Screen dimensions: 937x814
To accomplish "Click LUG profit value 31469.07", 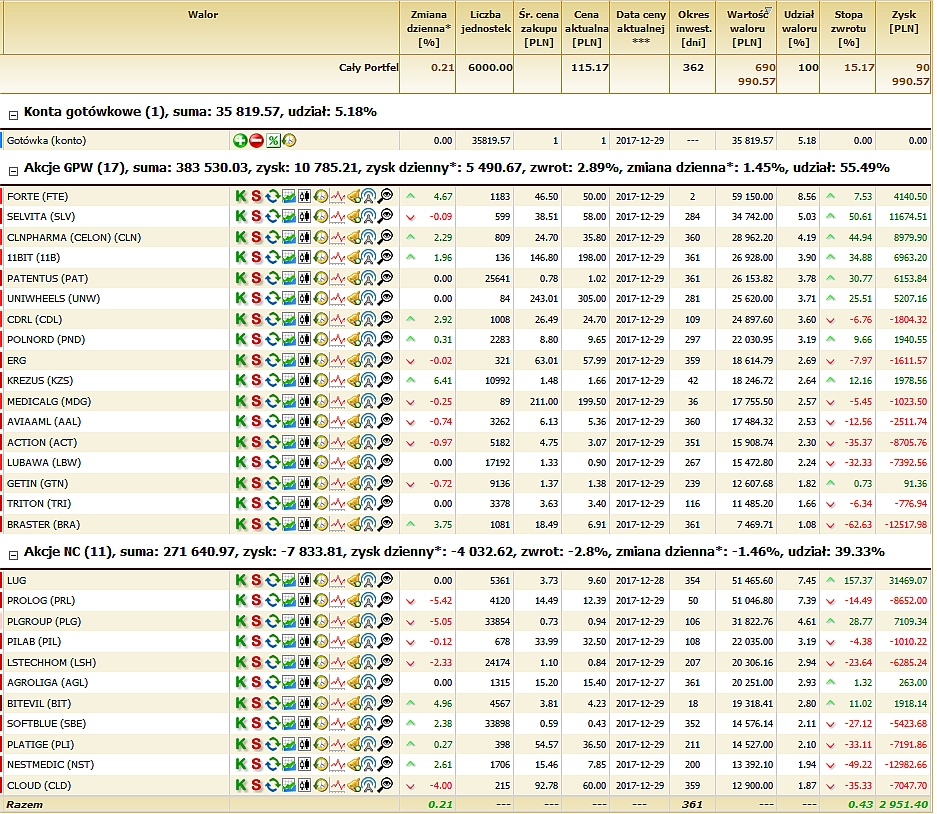I will [908, 580].
